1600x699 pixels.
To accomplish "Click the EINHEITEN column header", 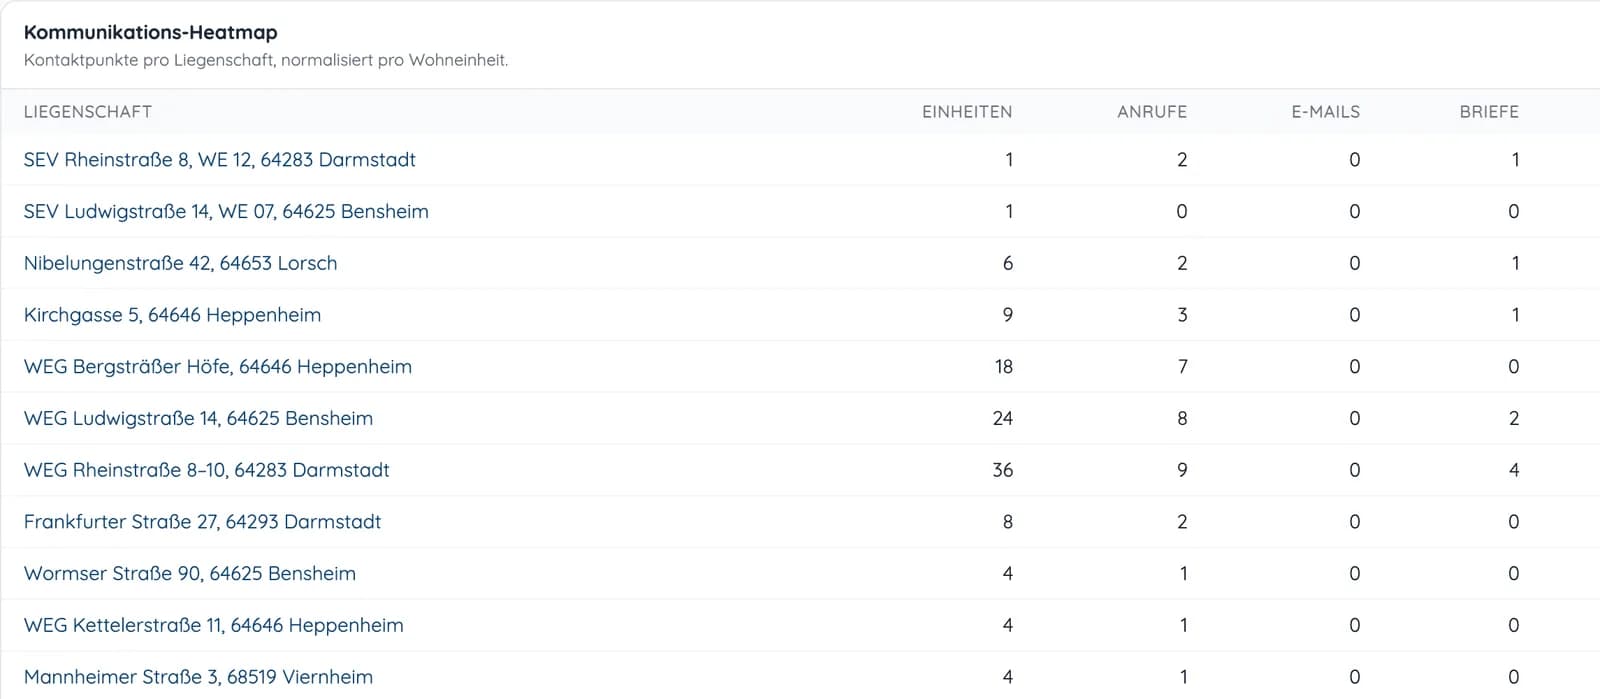I will pyautogui.click(x=967, y=112).
